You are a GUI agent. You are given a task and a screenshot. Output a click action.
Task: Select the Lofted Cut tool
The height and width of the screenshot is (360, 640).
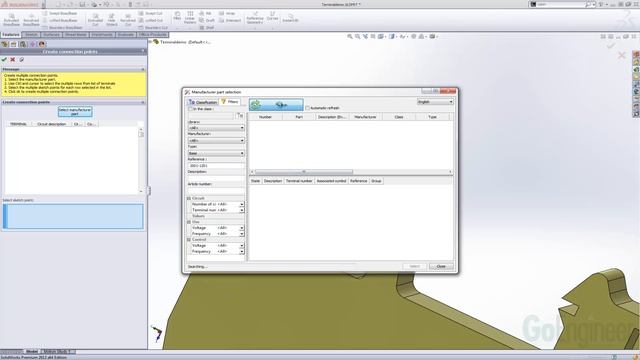click(x=151, y=20)
